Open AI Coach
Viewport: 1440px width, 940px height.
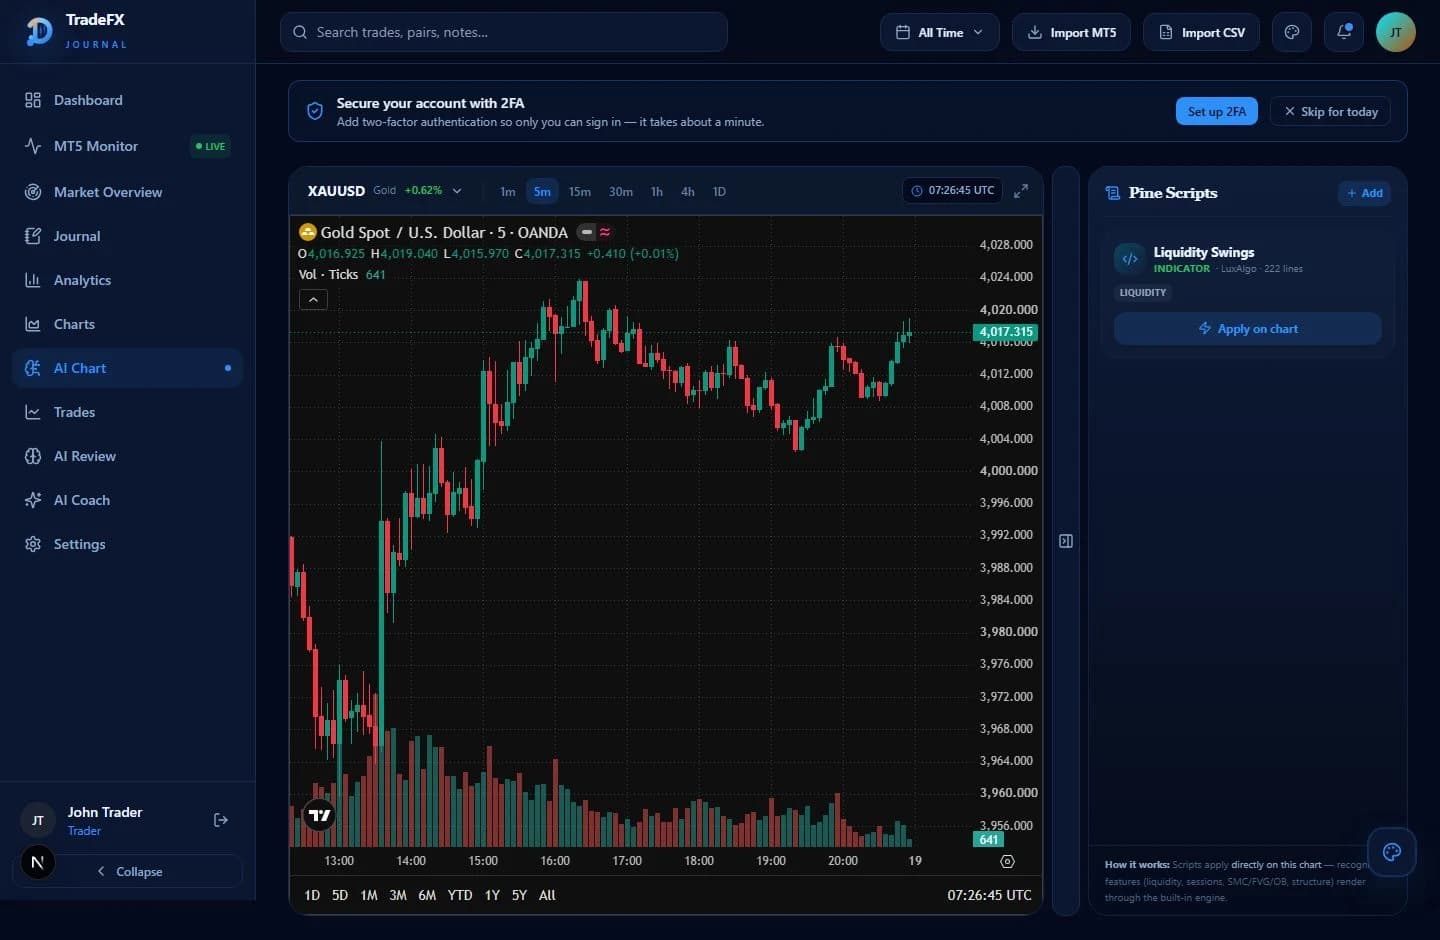(127, 500)
